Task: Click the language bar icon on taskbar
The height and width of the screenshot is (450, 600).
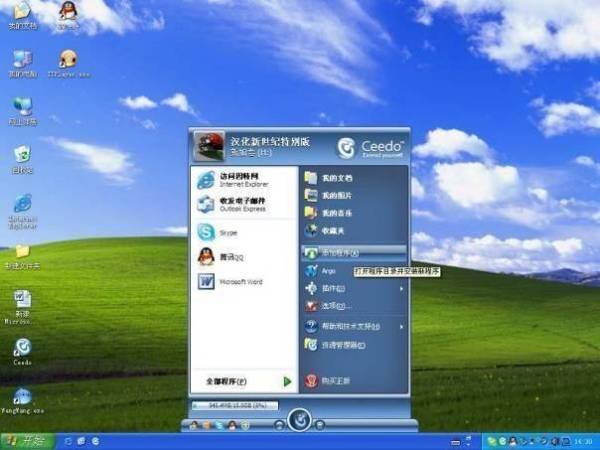Action: [x=455, y=442]
